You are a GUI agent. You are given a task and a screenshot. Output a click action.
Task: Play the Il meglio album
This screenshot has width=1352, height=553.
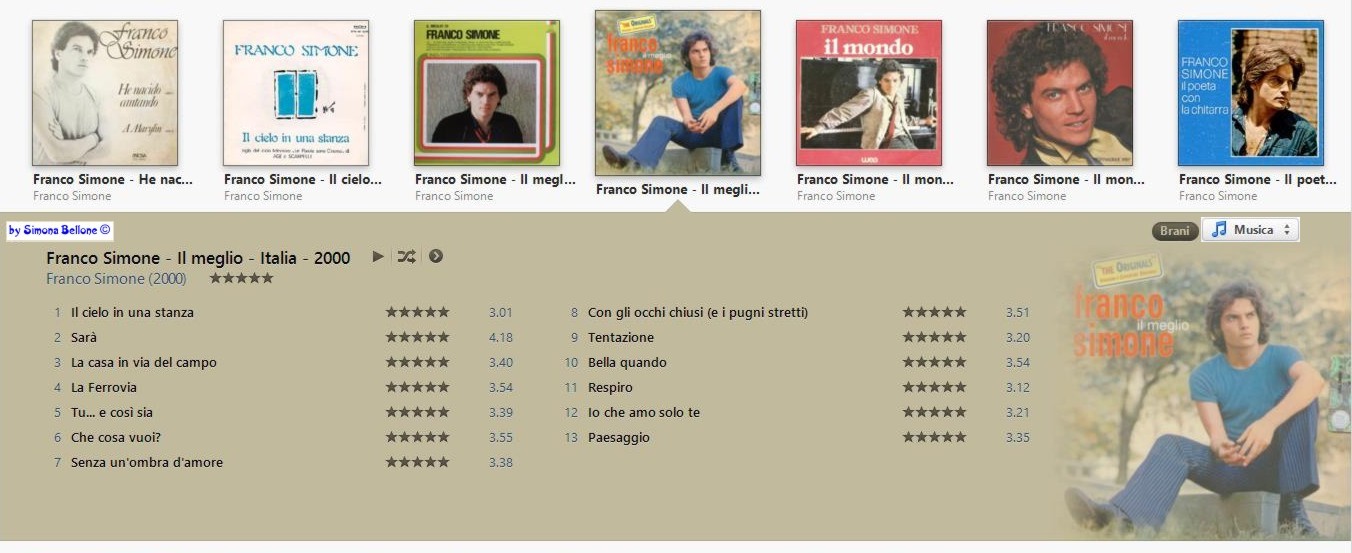[x=378, y=257]
